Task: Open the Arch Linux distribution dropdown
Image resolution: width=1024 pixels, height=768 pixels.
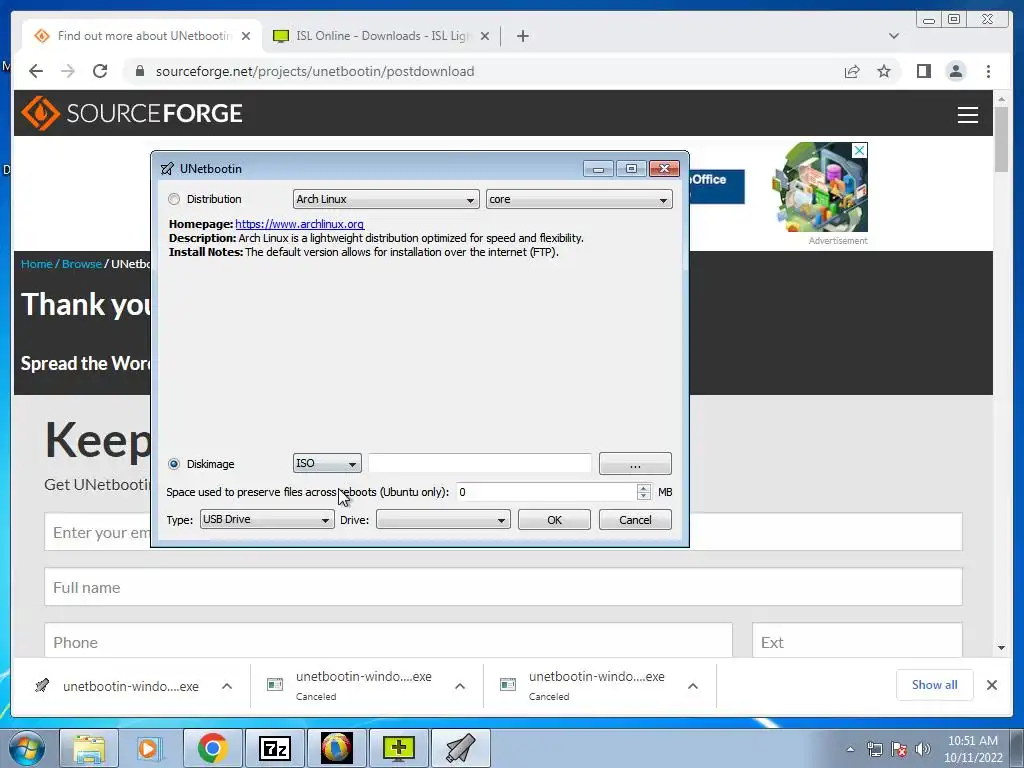Action: 386,199
